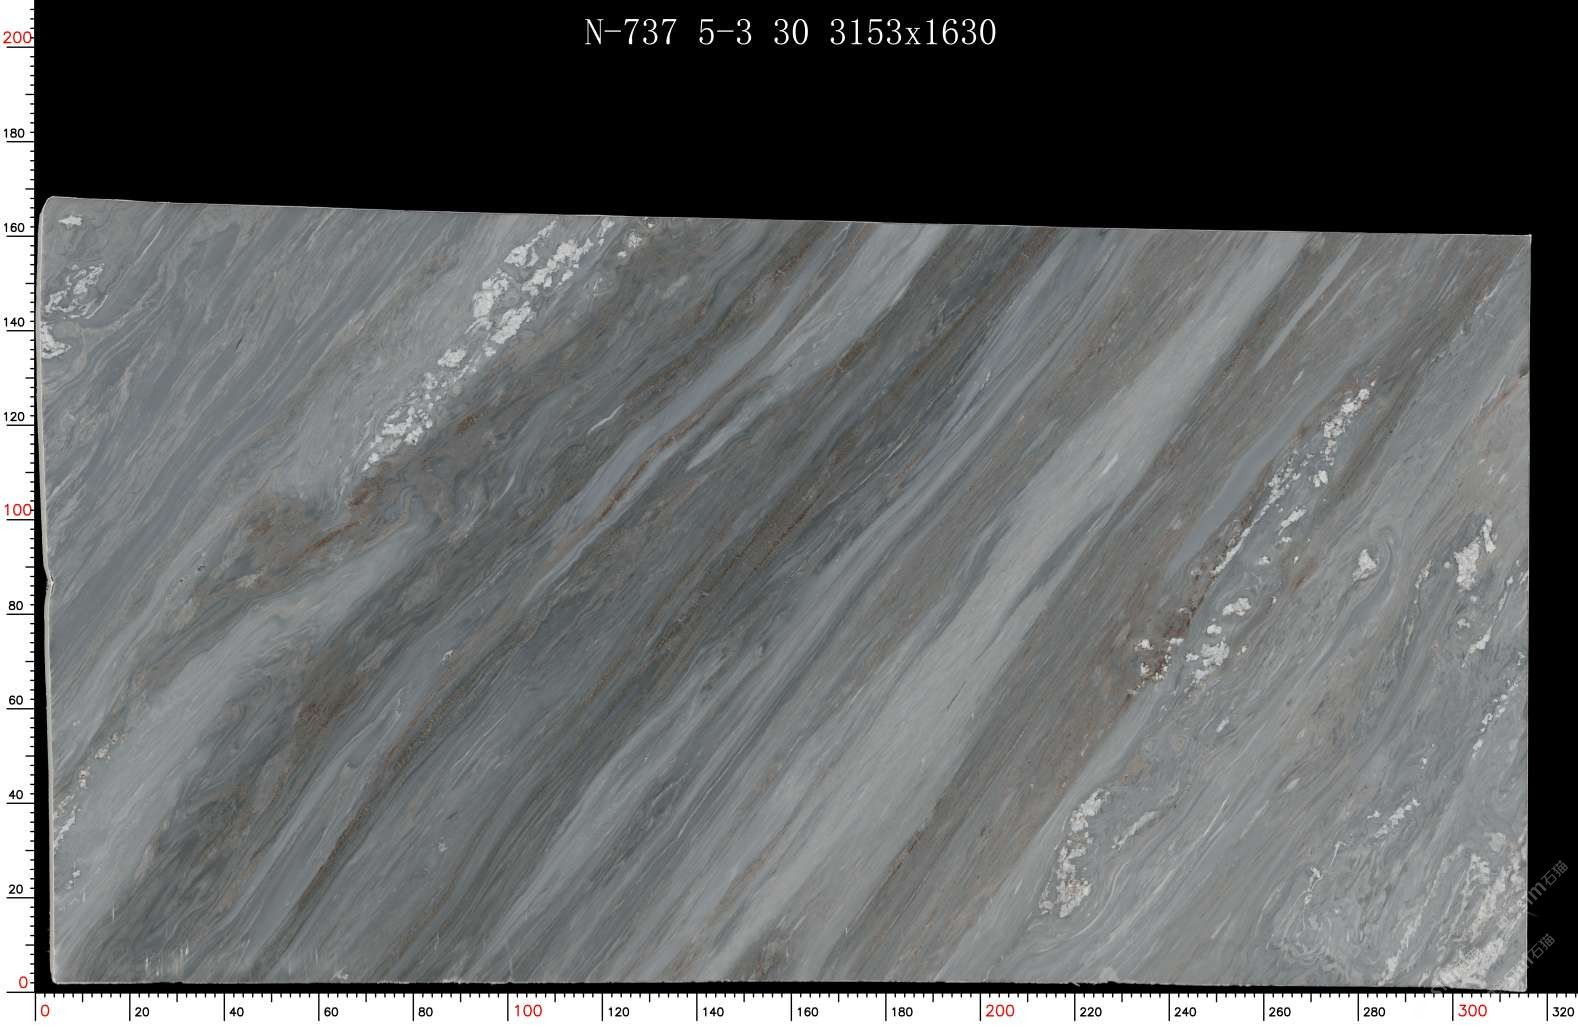
Task: Click the 160 mark on vertical ruler
Action: (15, 228)
